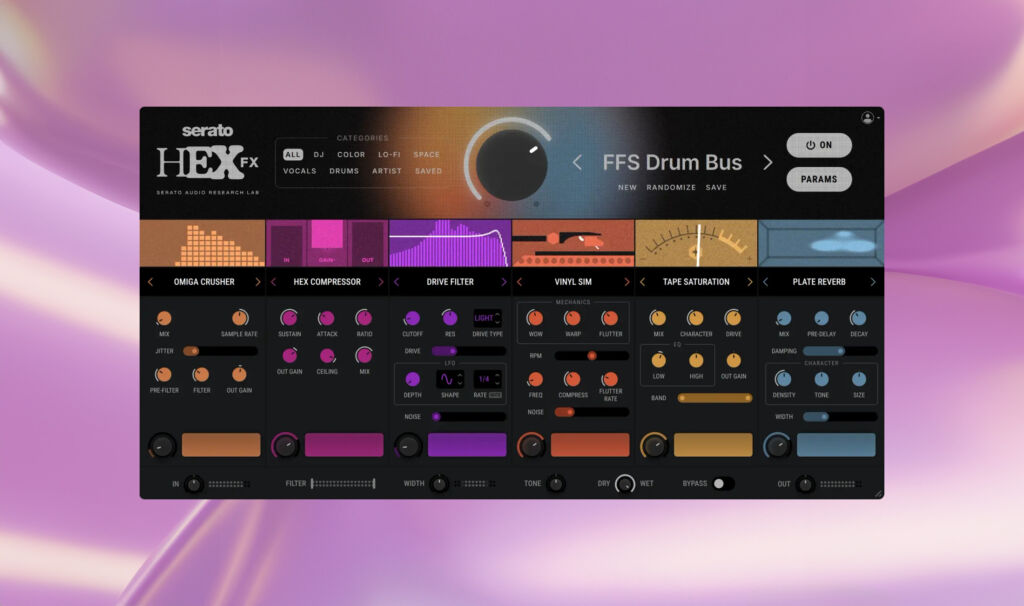Select the LO-FI category
1024x606 pixels.
[391, 154]
